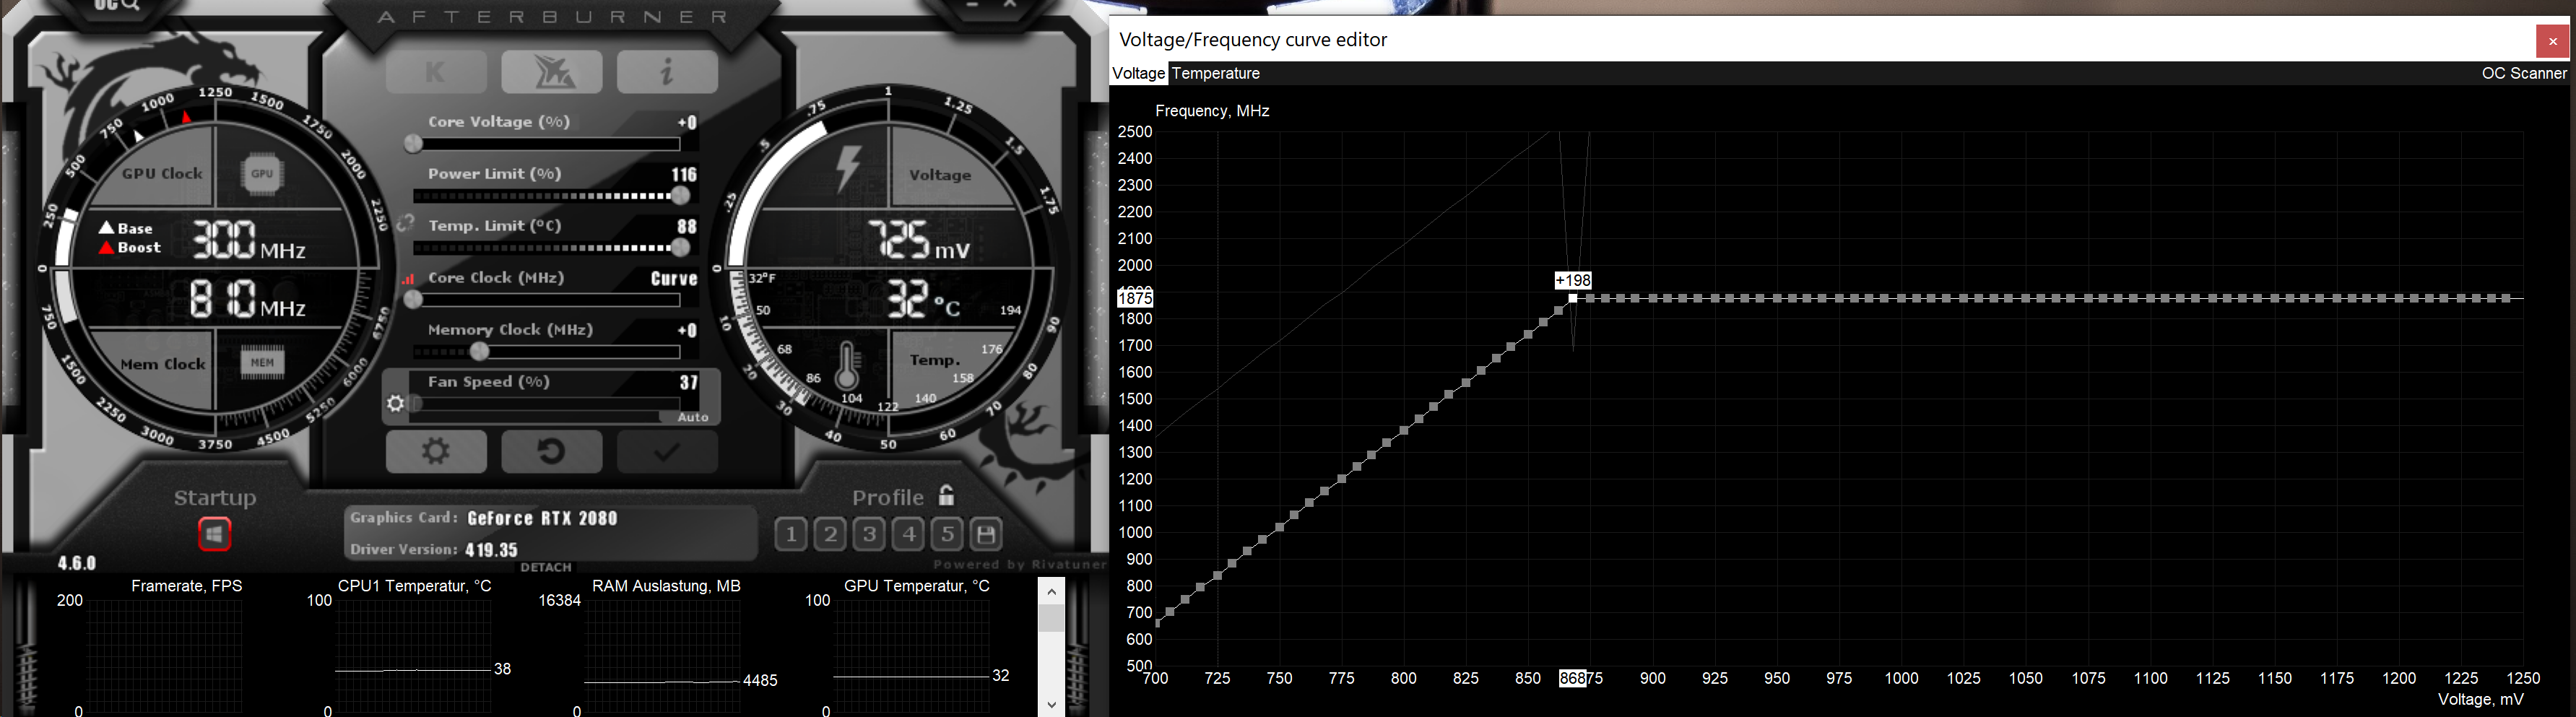This screenshot has height=717, width=2576.
Task: Open the OC Scanner search button in Afterburner
Action: click(117, 6)
